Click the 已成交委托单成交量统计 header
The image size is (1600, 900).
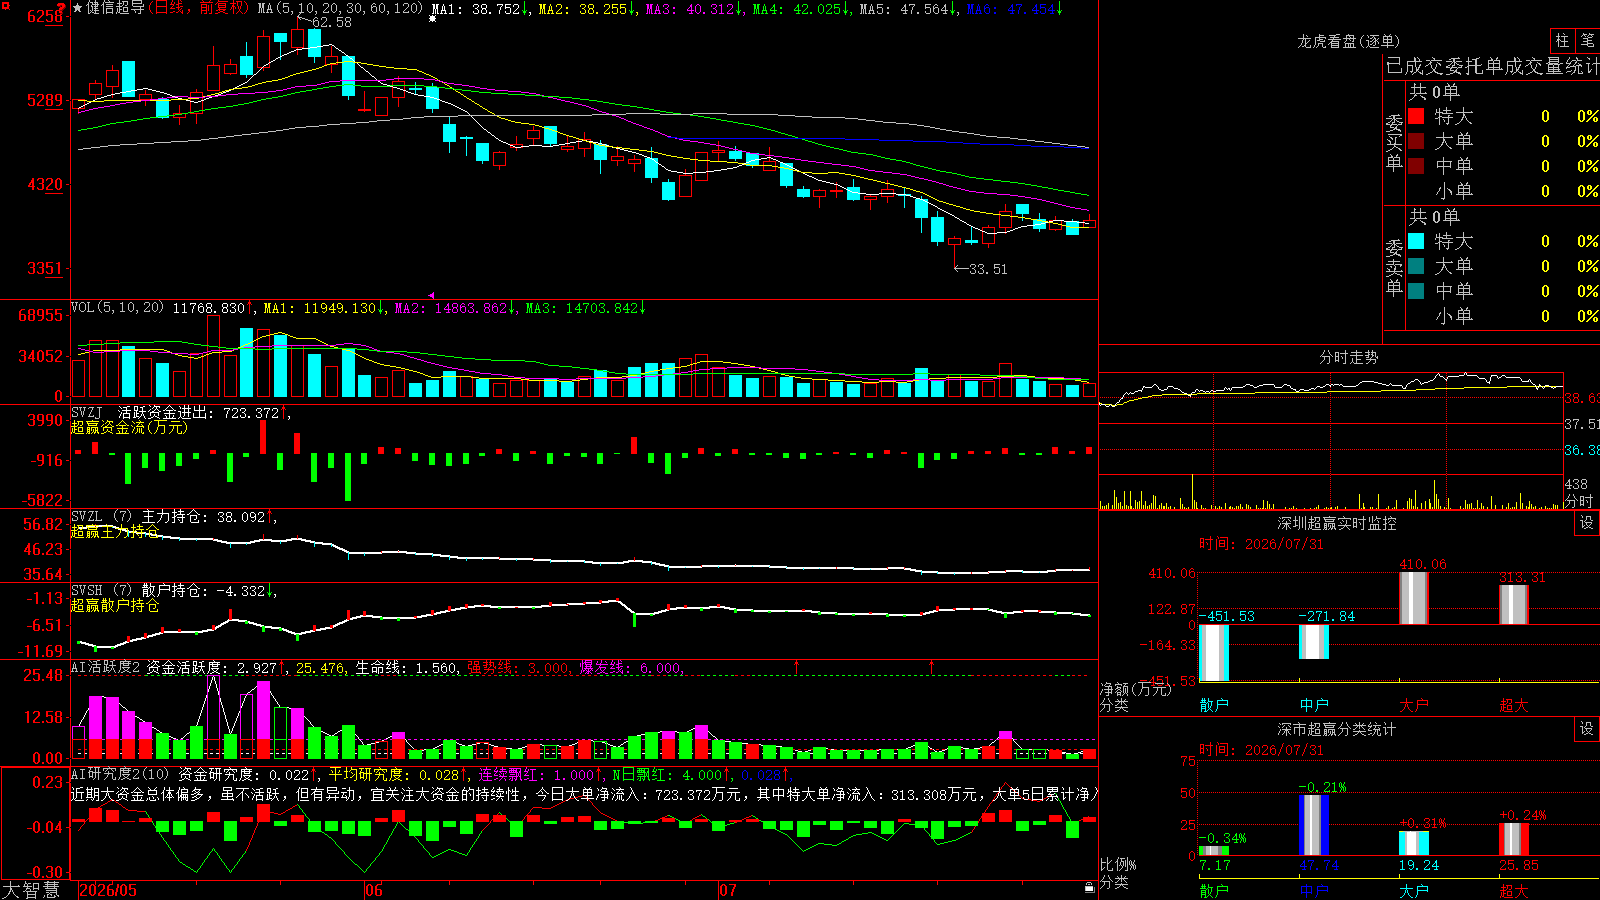coord(1492,66)
